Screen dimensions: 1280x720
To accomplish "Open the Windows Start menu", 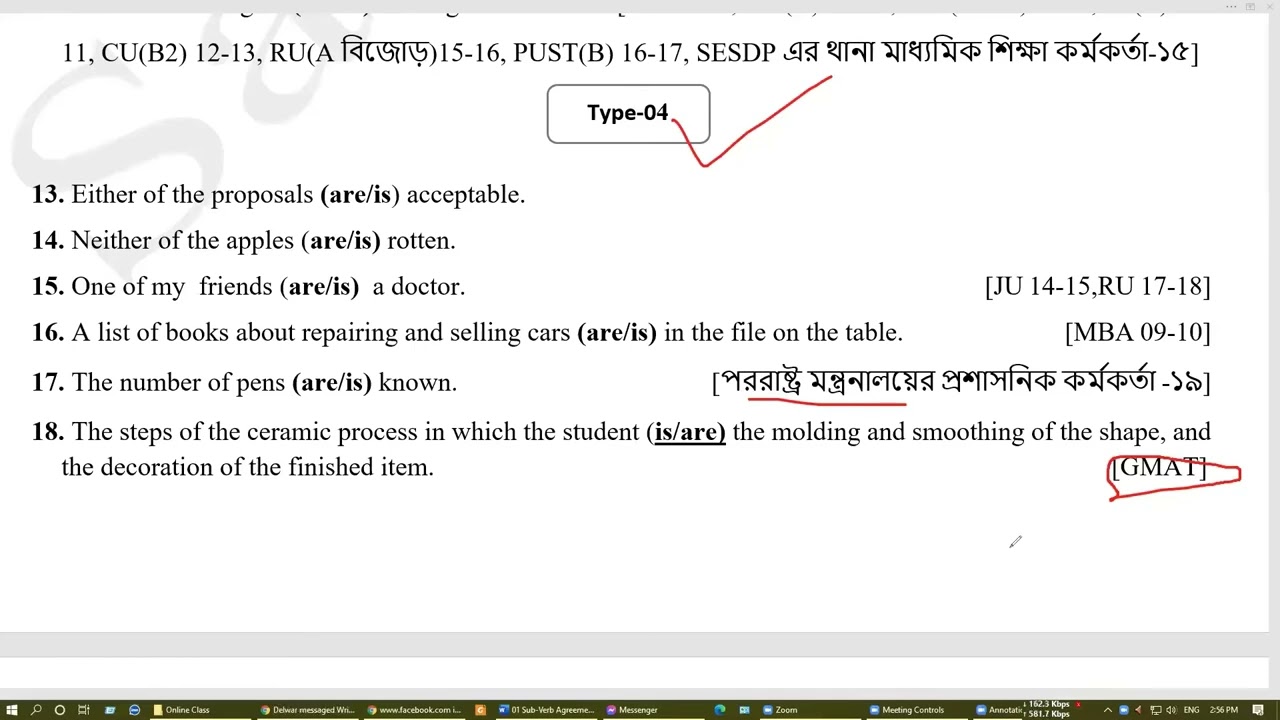I will point(11,710).
